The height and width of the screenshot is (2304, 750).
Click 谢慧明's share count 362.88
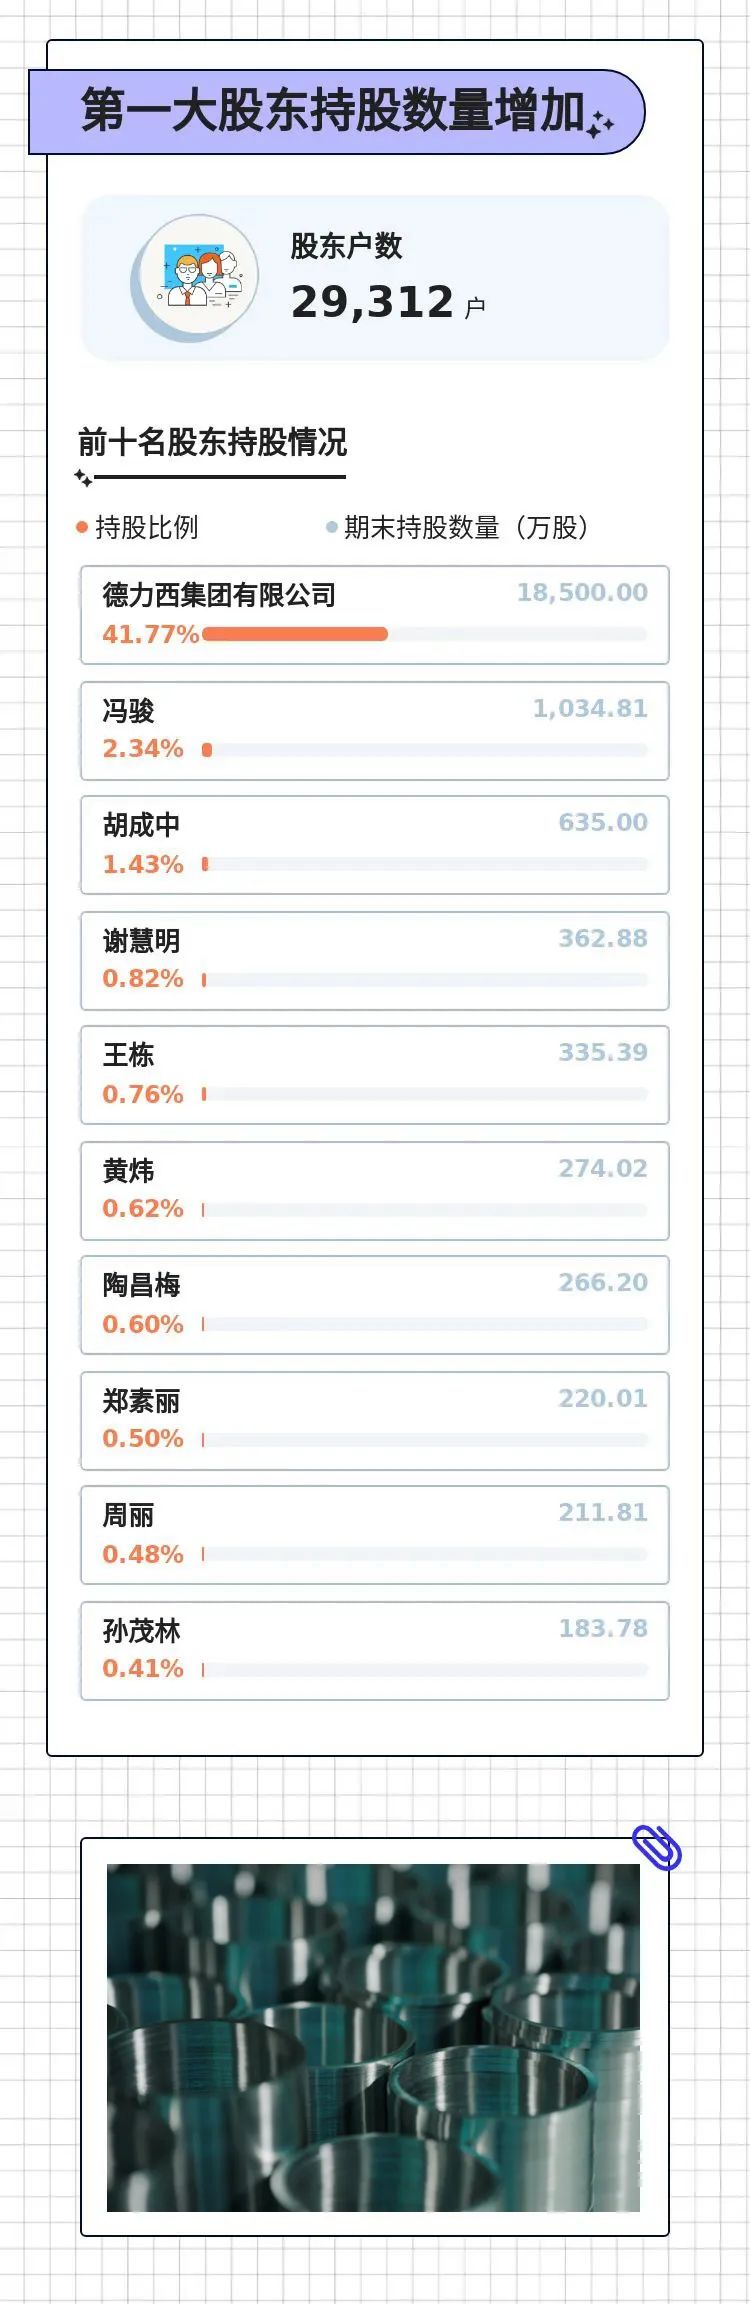602,938
